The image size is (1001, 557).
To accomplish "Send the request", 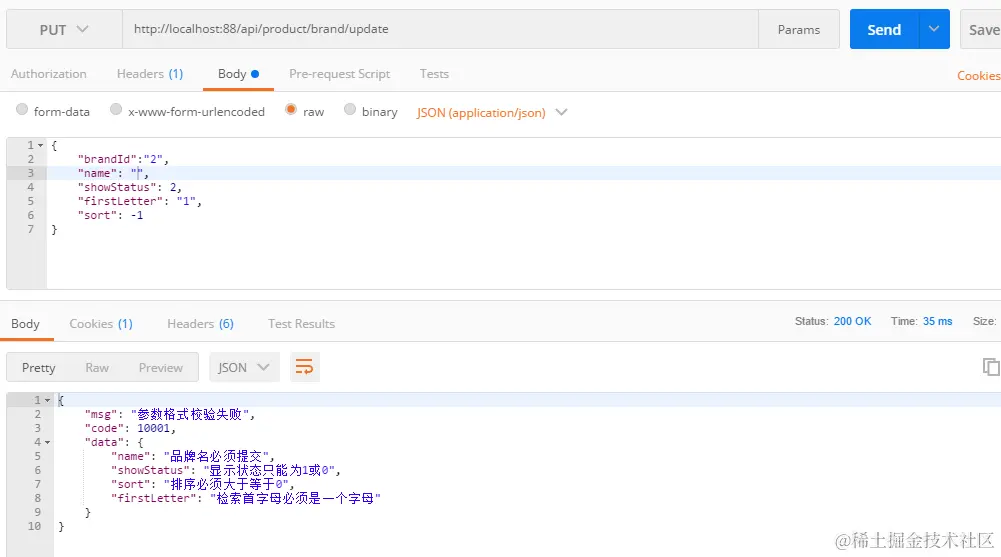I will point(884,29).
